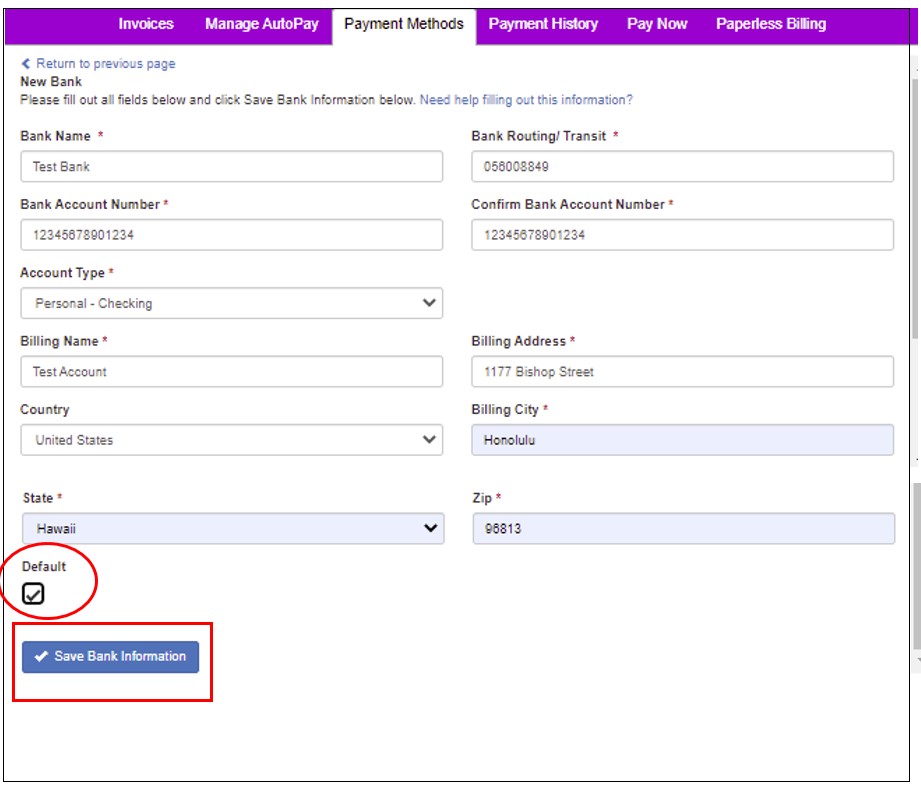Click the back chevron icon near Return to previous page
Viewport: 921px width, 789px height.
[26, 63]
